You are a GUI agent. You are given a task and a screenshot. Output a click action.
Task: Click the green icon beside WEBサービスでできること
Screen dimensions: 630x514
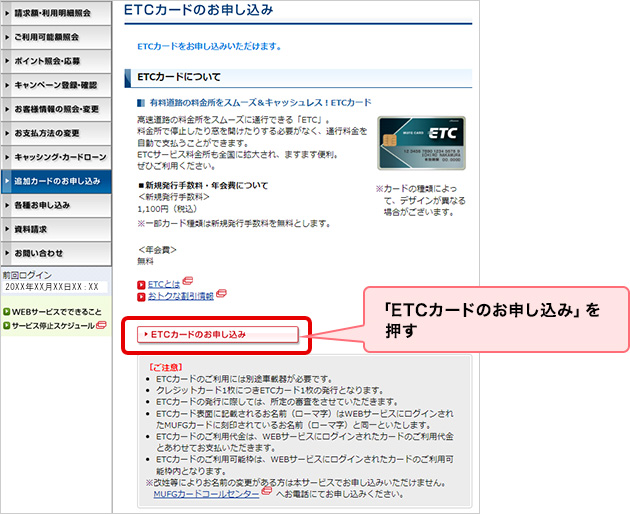pos(6,312)
